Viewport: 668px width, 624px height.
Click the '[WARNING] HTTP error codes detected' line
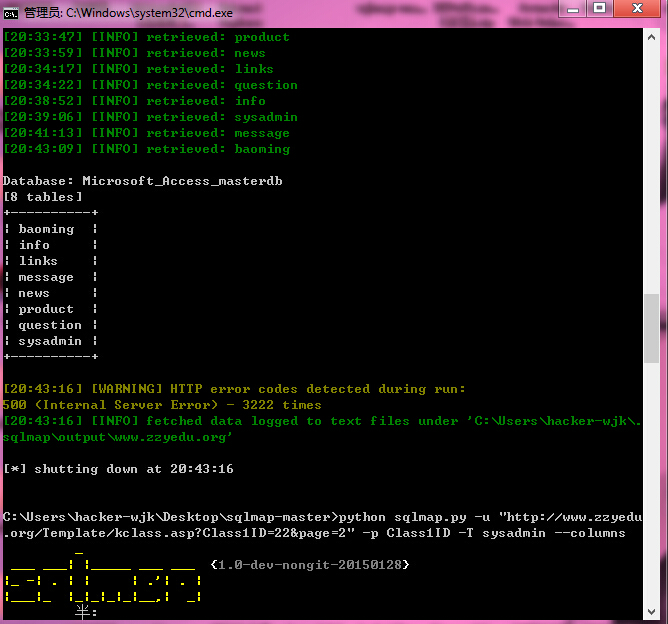pos(234,389)
